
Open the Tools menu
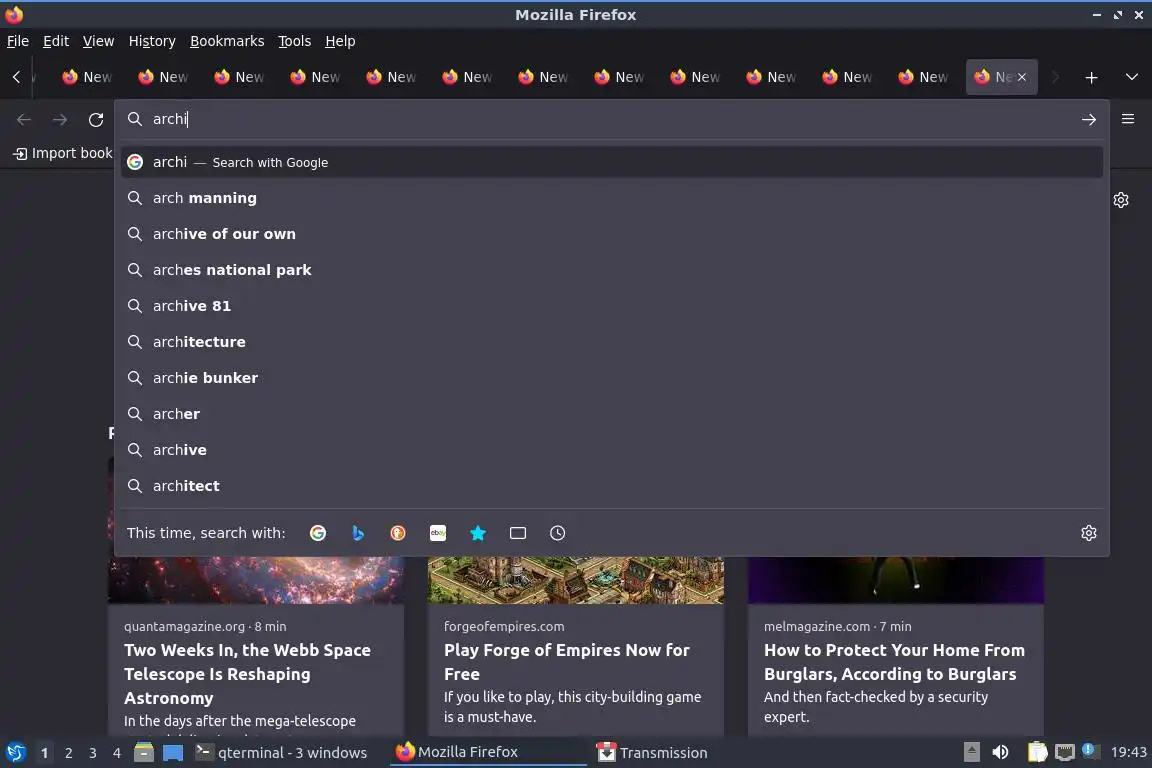coord(295,41)
